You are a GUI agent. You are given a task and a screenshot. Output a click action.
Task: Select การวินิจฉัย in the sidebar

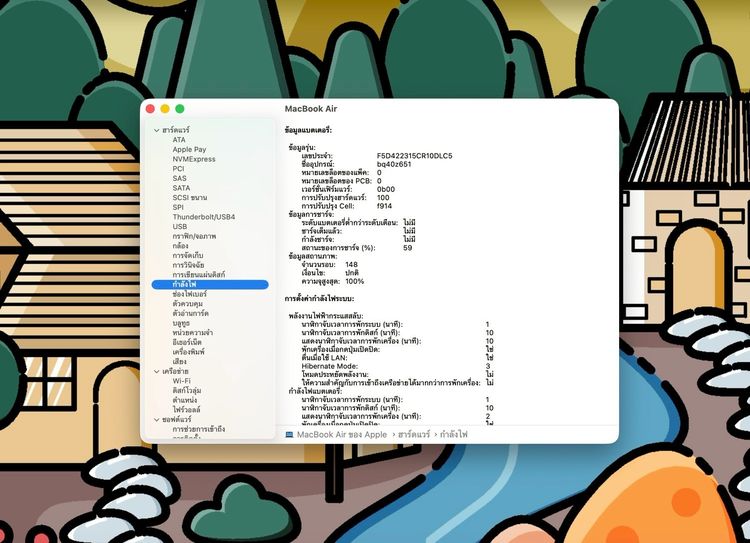point(188,265)
